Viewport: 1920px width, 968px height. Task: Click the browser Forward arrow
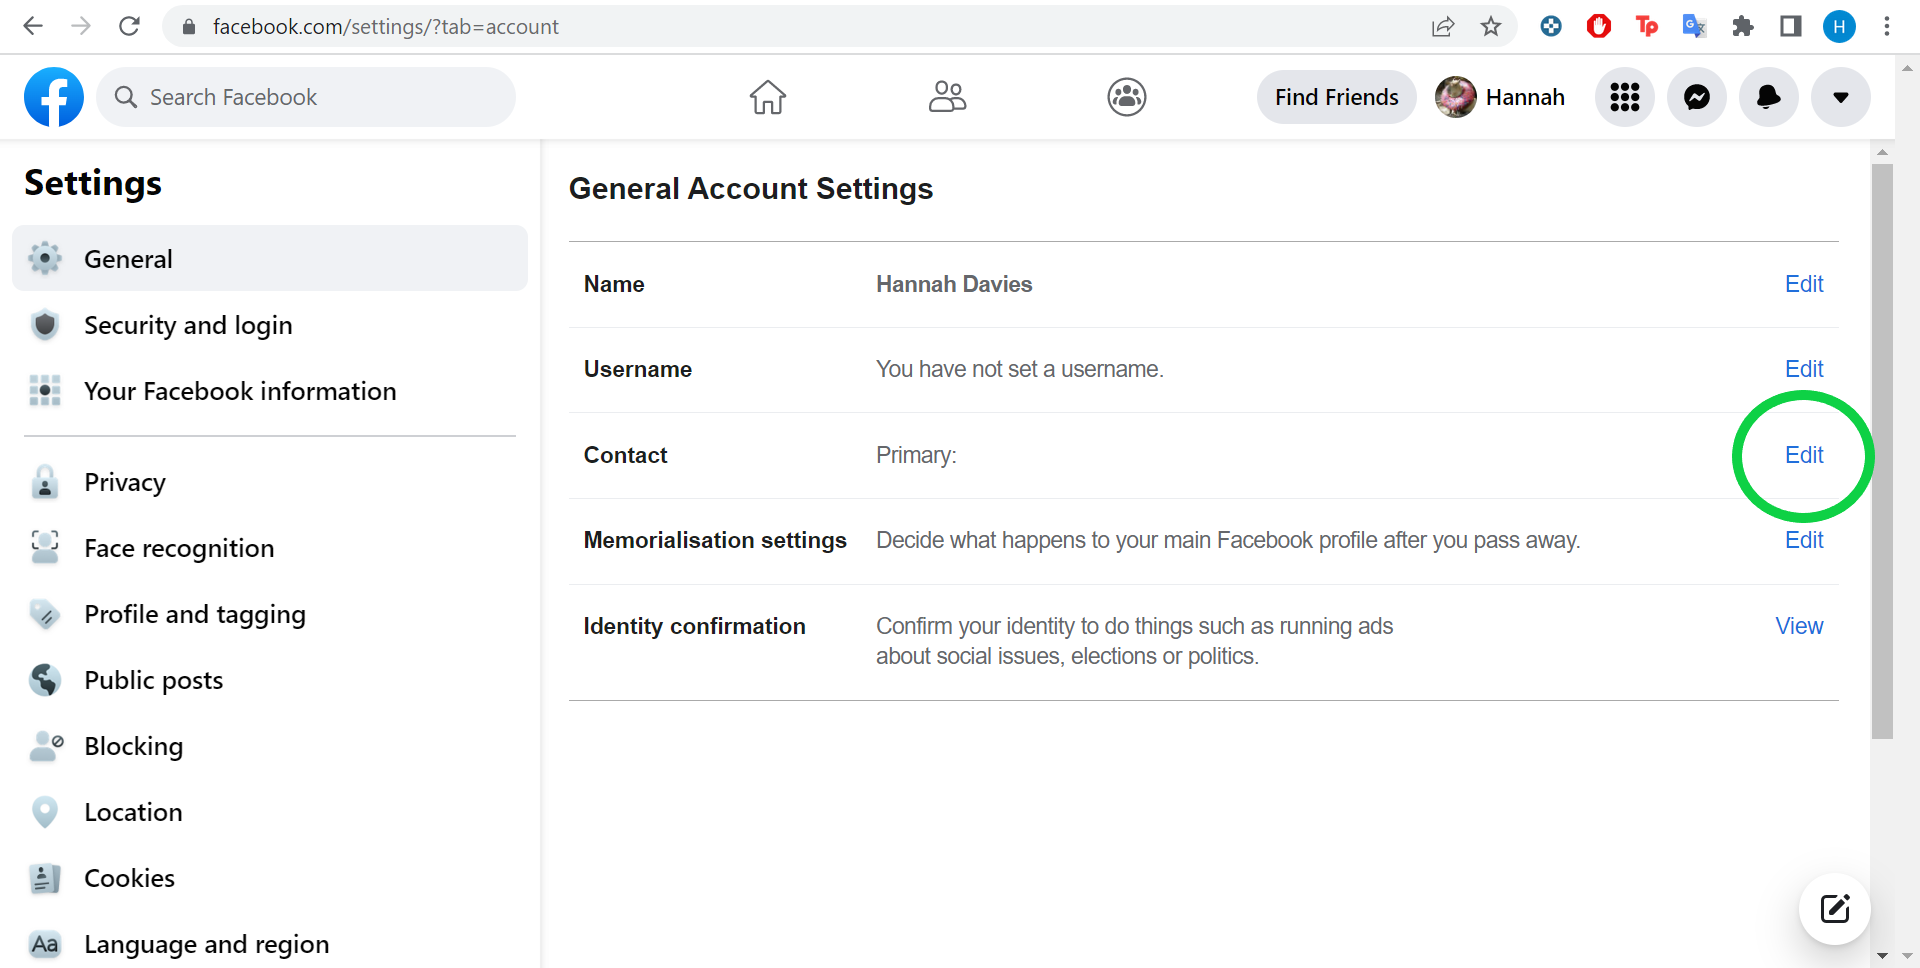(81, 26)
